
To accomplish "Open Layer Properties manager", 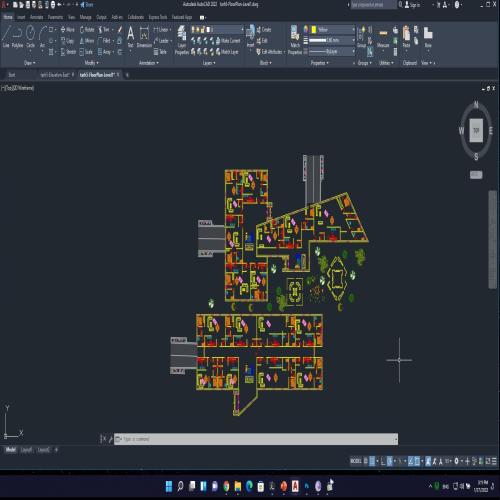I will tap(182, 39).
